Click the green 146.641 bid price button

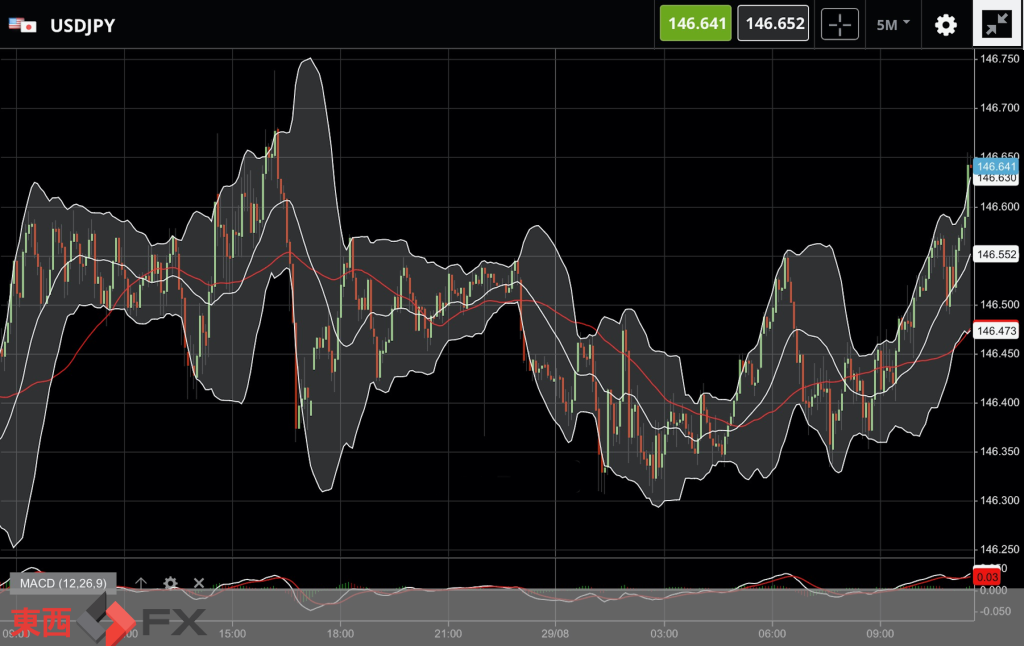(696, 23)
